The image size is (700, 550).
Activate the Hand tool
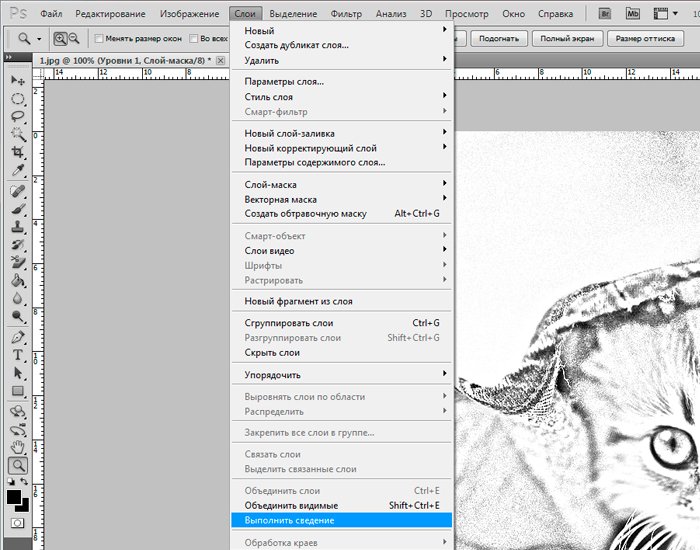17,447
